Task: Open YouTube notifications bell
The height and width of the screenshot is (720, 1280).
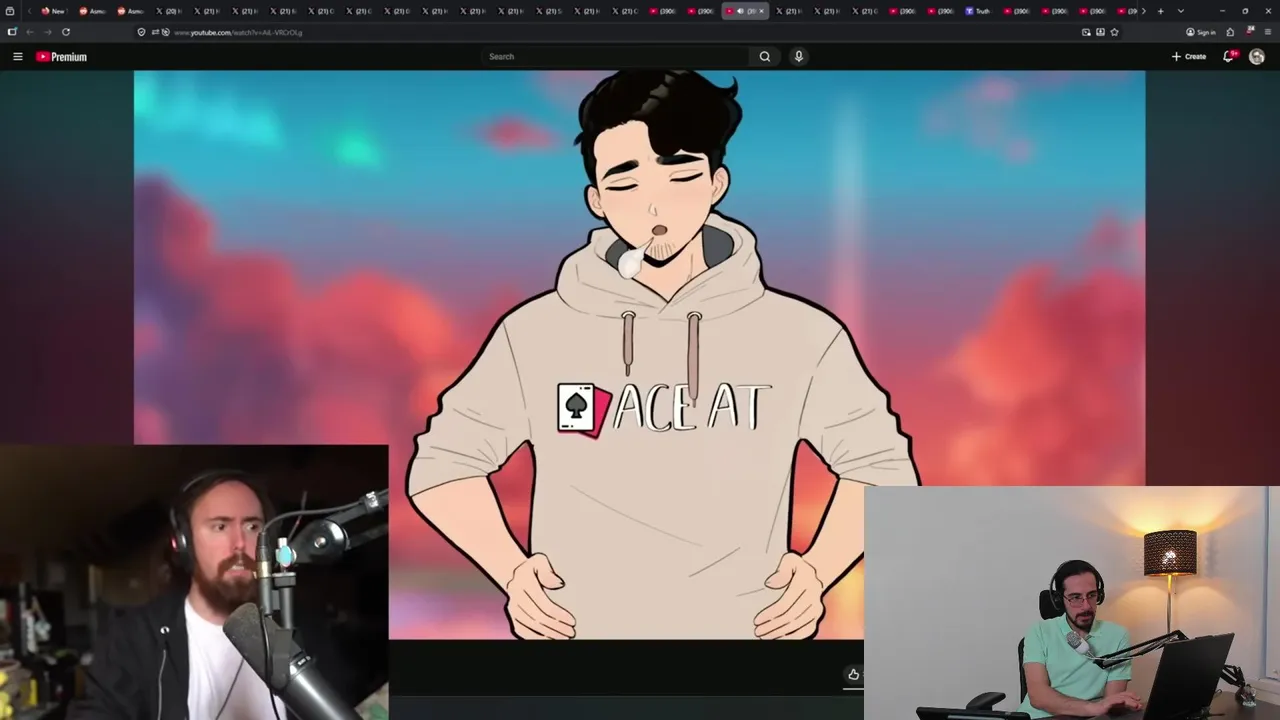Action: click(1229, 57)
